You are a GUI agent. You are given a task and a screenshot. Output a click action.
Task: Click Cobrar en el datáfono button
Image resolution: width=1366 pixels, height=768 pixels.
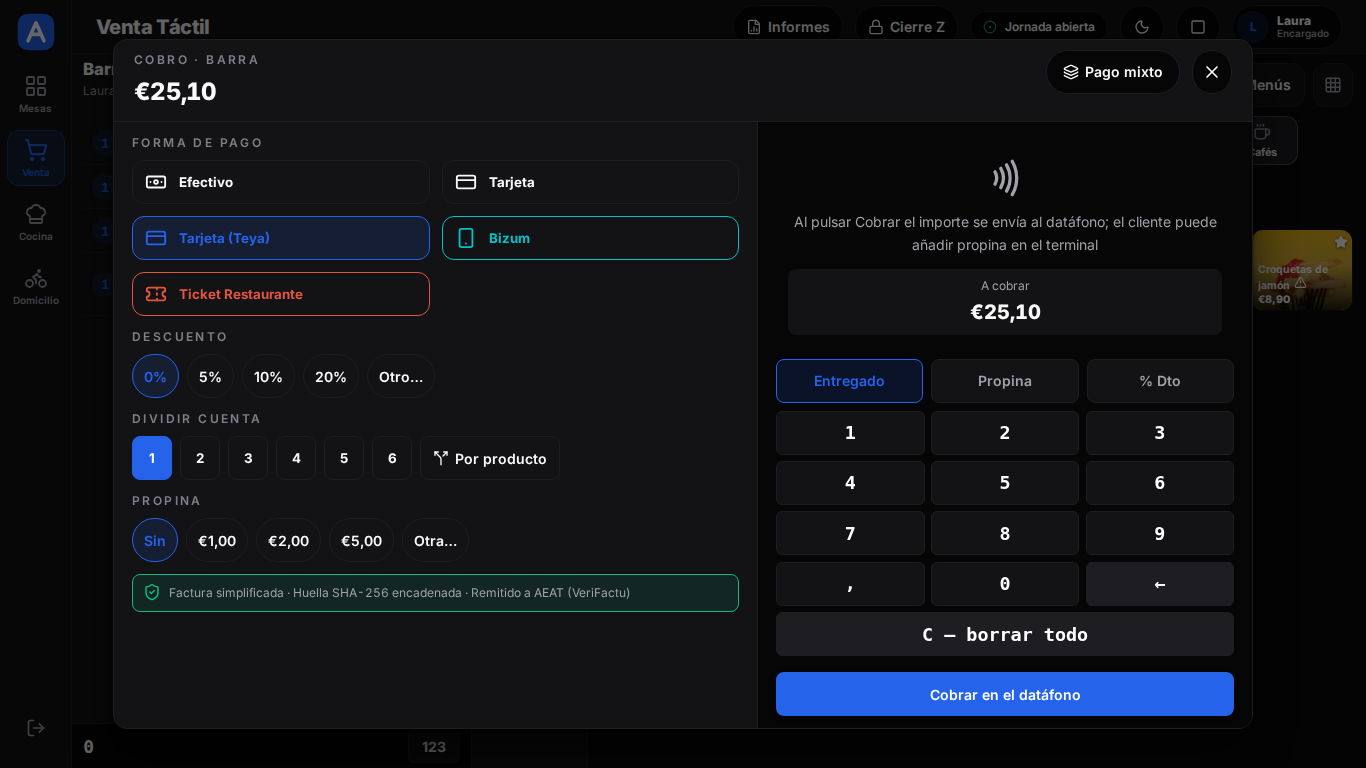point(1005,694)
